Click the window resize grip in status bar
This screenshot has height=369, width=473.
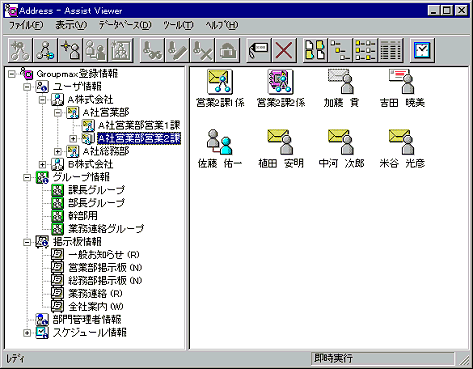pyautogui.click(x=463, y=360)
